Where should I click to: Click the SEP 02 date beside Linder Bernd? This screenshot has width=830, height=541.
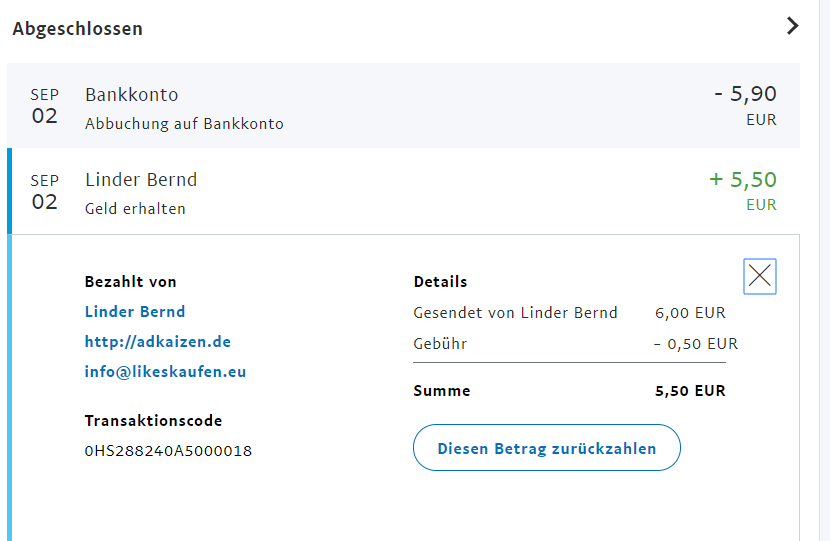pyautogui.click(x=45, y=192)
